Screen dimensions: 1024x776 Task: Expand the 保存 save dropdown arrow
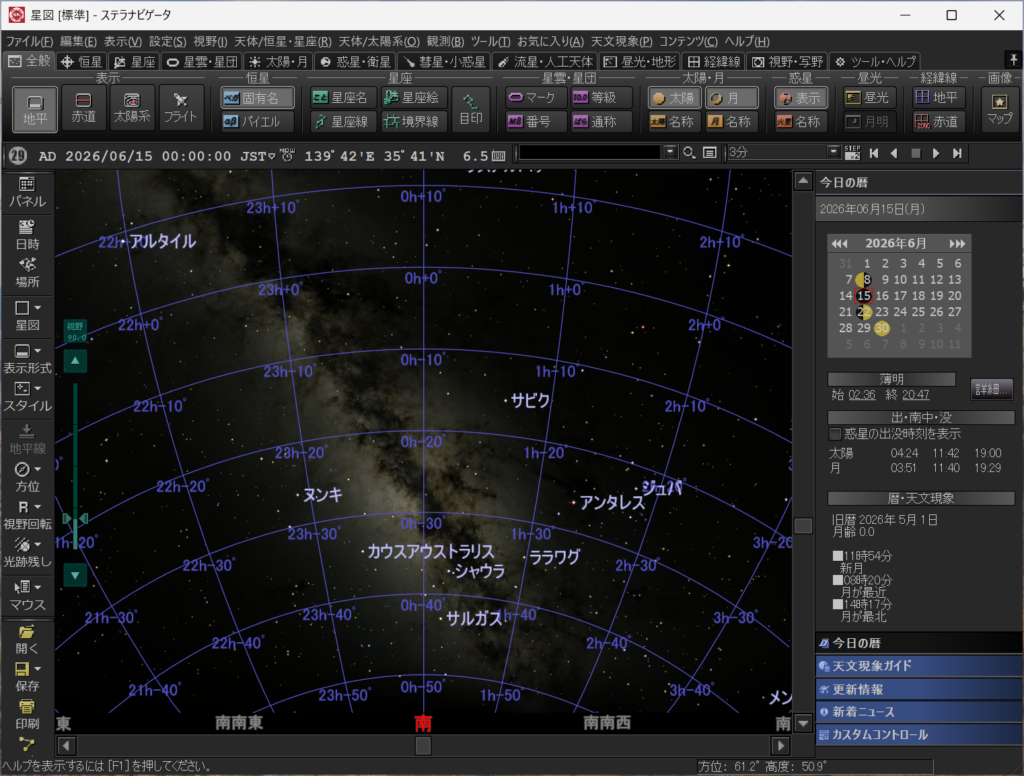tap(37, 668)
